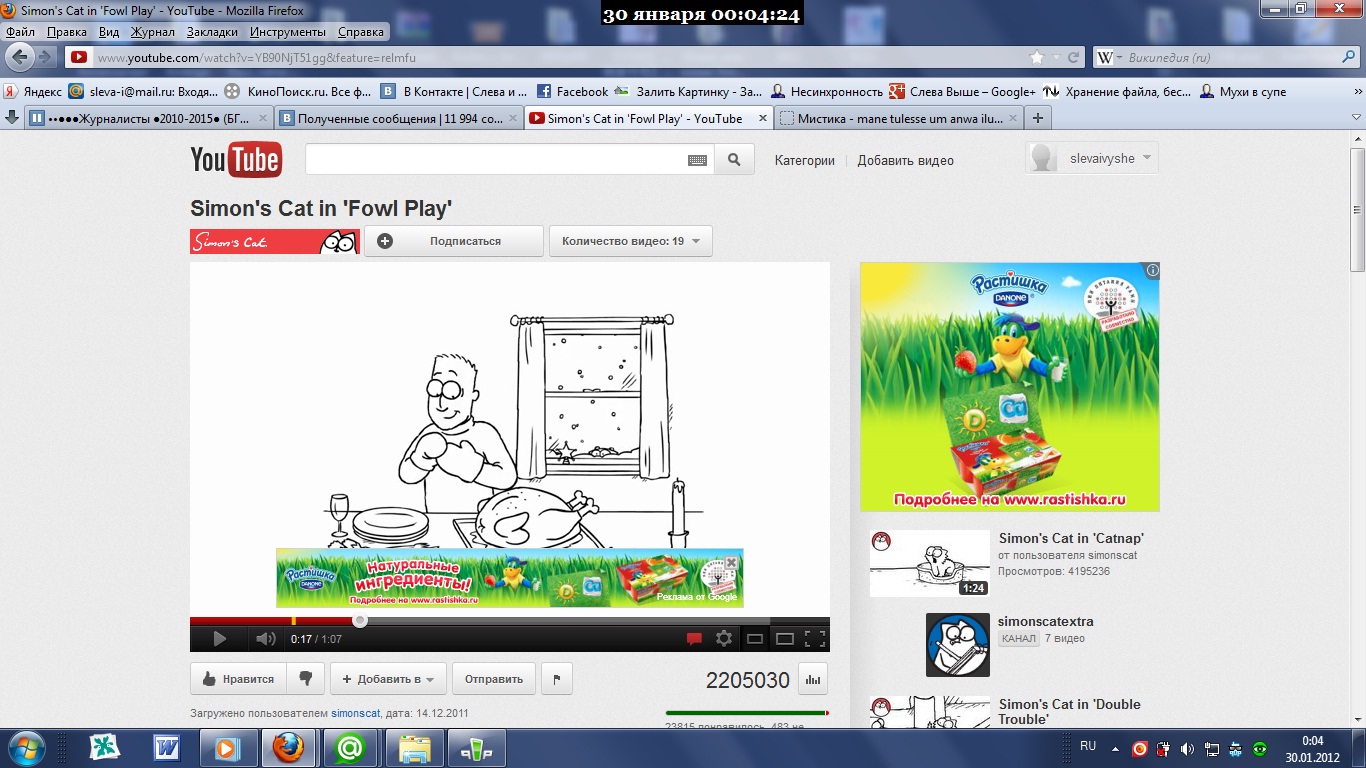The image size is (1366, 768).
Task: Open the simonscatextra channel
Action: 1047,621
